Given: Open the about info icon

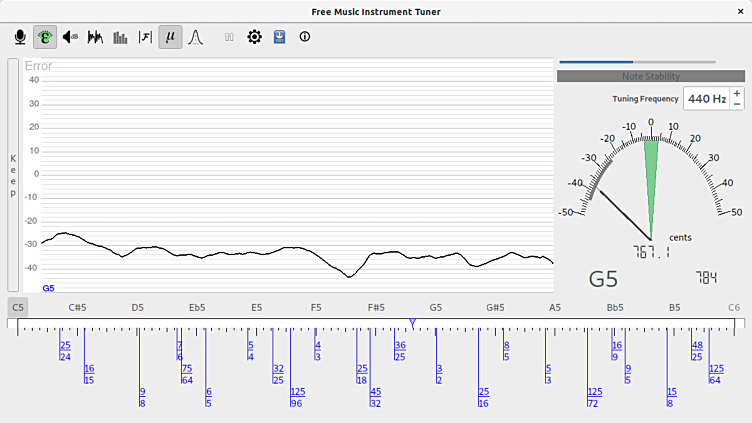Looking at the screenshot, I should tap(305, 38).
